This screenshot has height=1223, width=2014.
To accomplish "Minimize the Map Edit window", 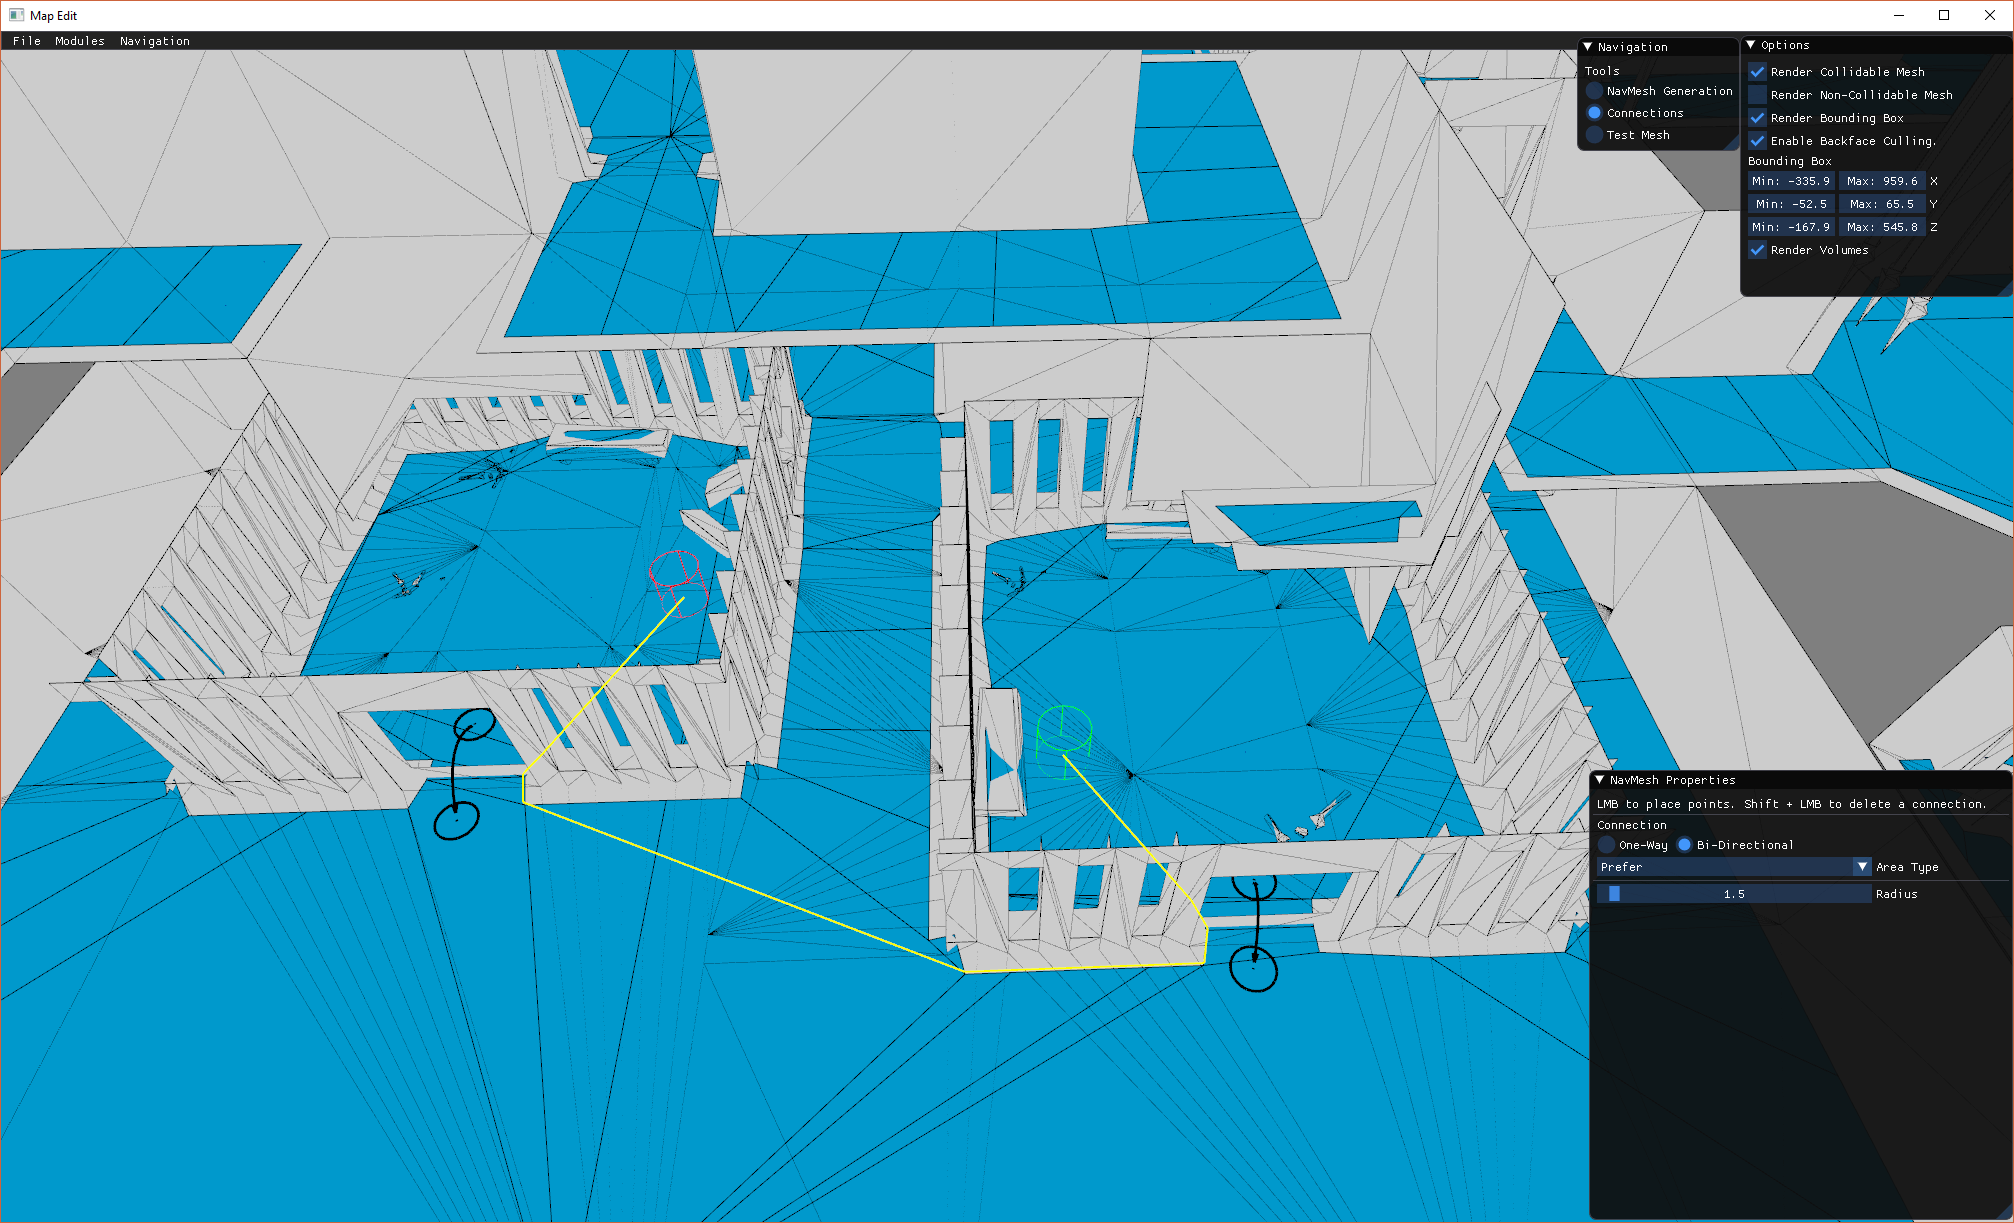I will [1898, 15].
